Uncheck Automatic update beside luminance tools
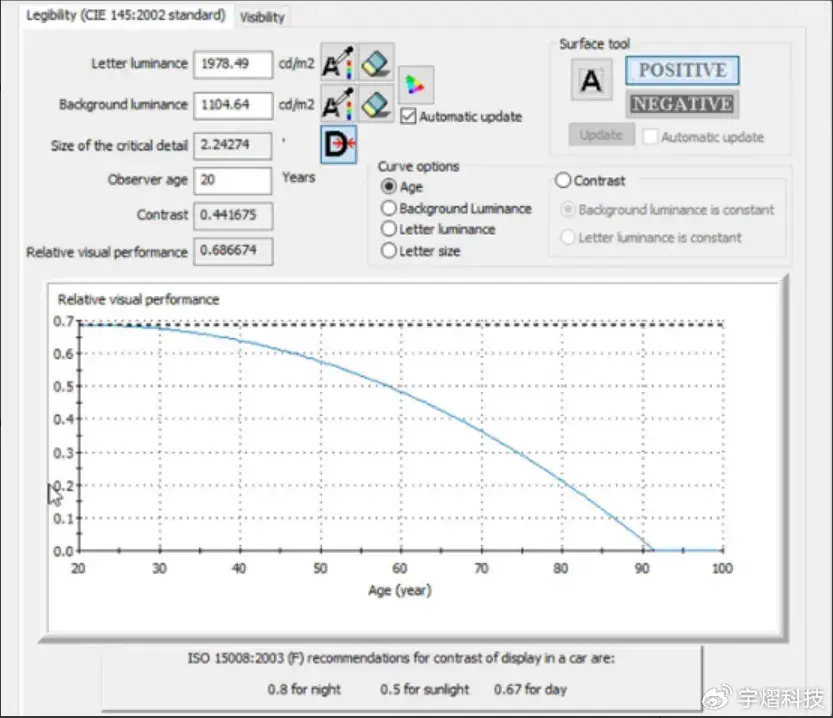833x718 pixels. tap(408, 116)
